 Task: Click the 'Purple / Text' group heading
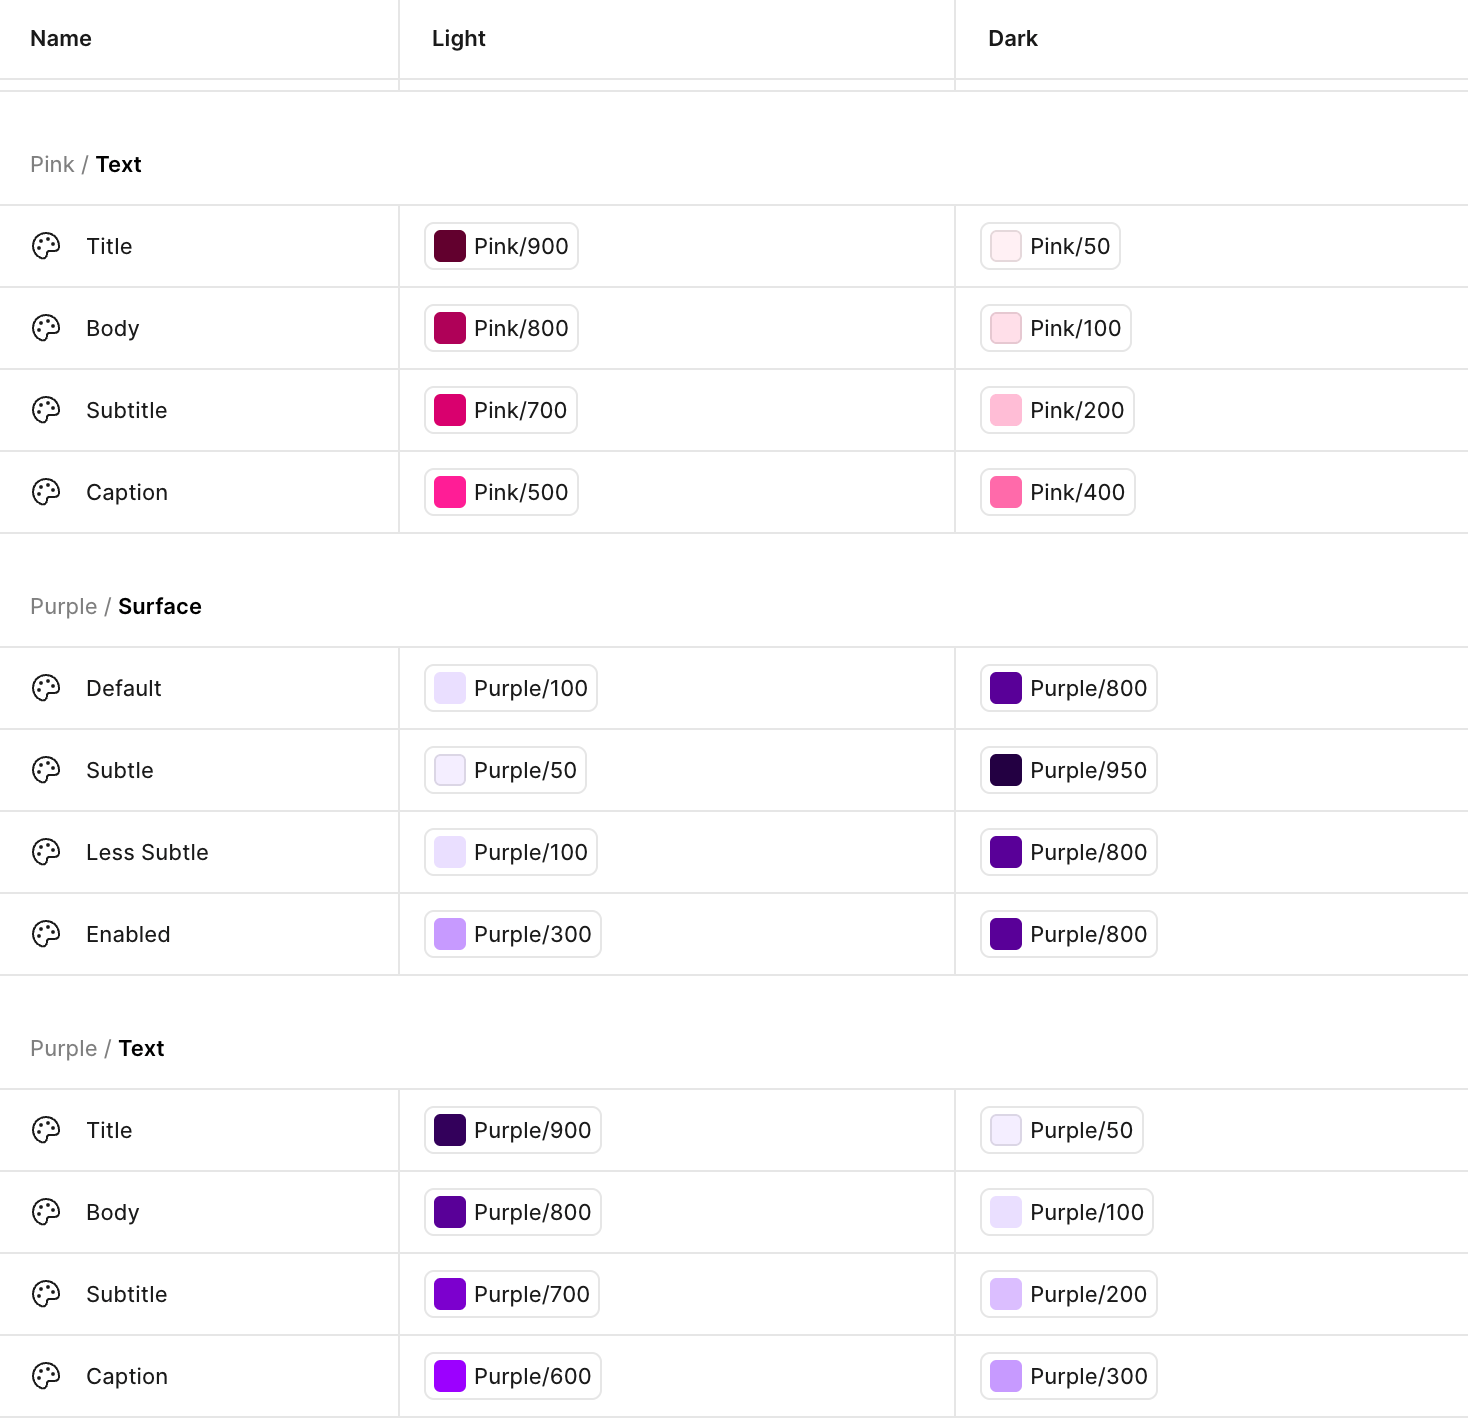tap(97, 1048)
